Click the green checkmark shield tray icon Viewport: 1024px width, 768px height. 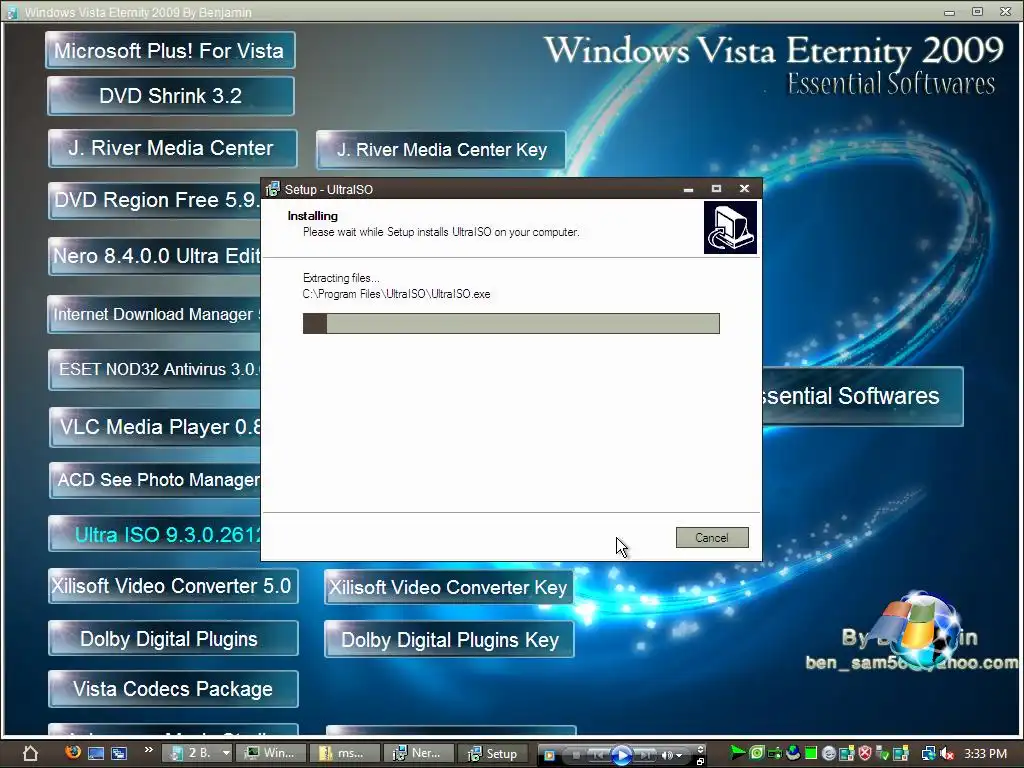[x=882, y=753]
